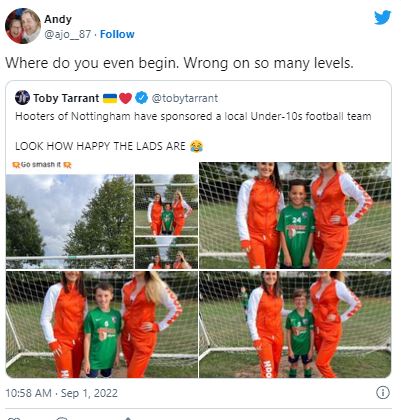This screenshot has width=401, height=420.
Task: Open the tweet info icon
Action: (383, 393)
